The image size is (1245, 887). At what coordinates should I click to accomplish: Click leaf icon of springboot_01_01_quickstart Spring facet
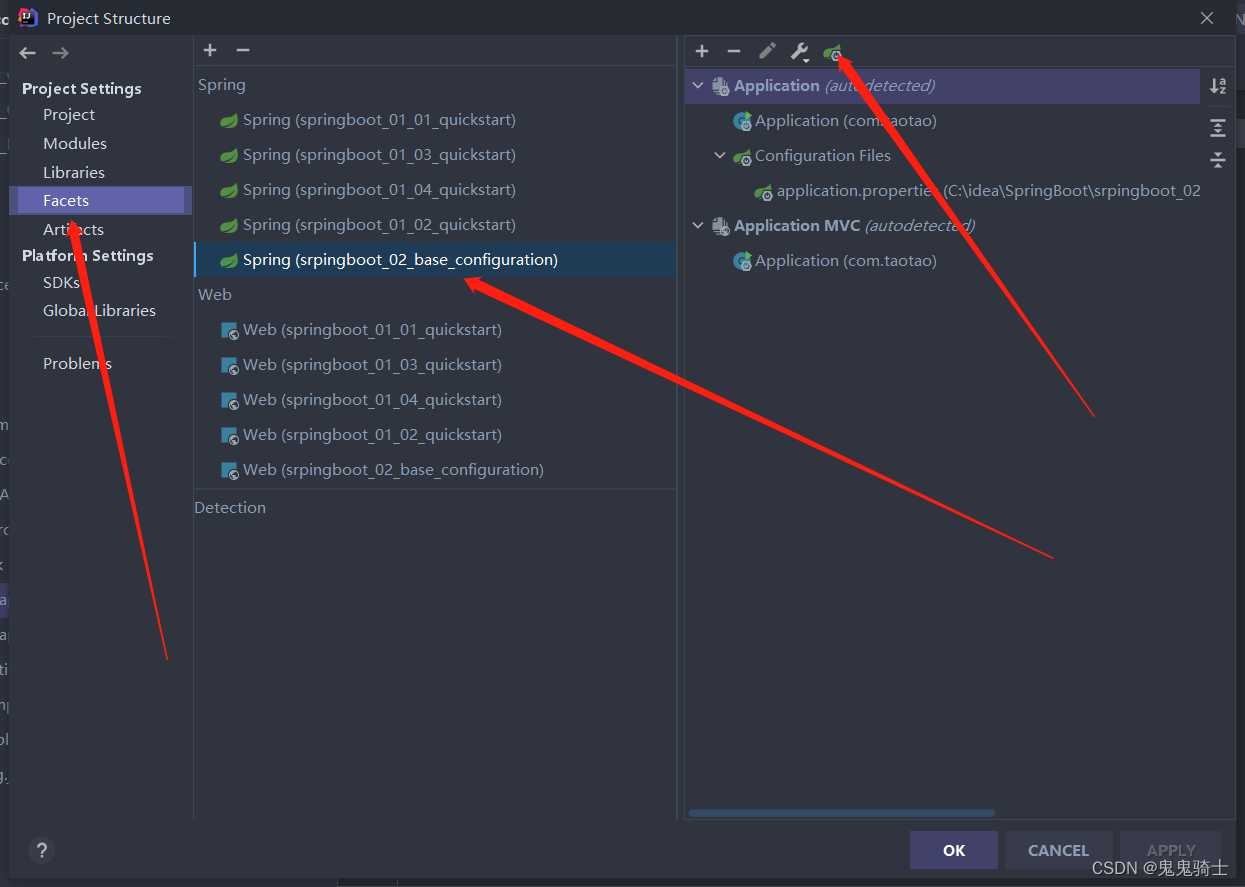pyautogui.click(x=229, y=121)
